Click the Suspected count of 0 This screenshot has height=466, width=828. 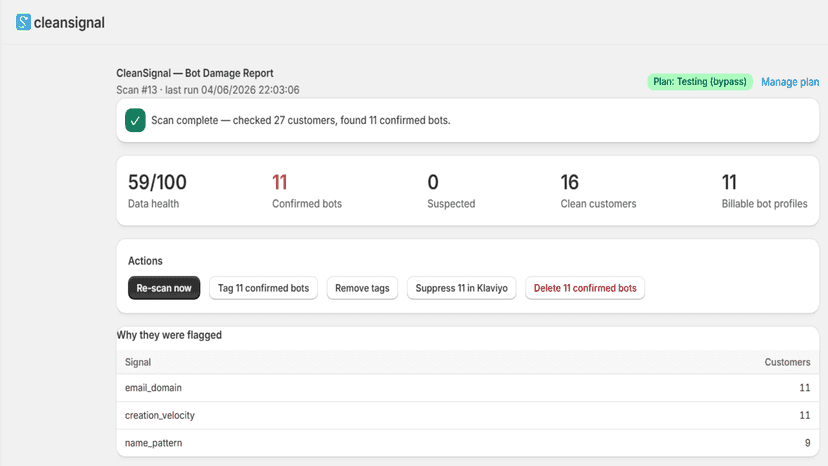pyautogui.click(x=432, y=182)
